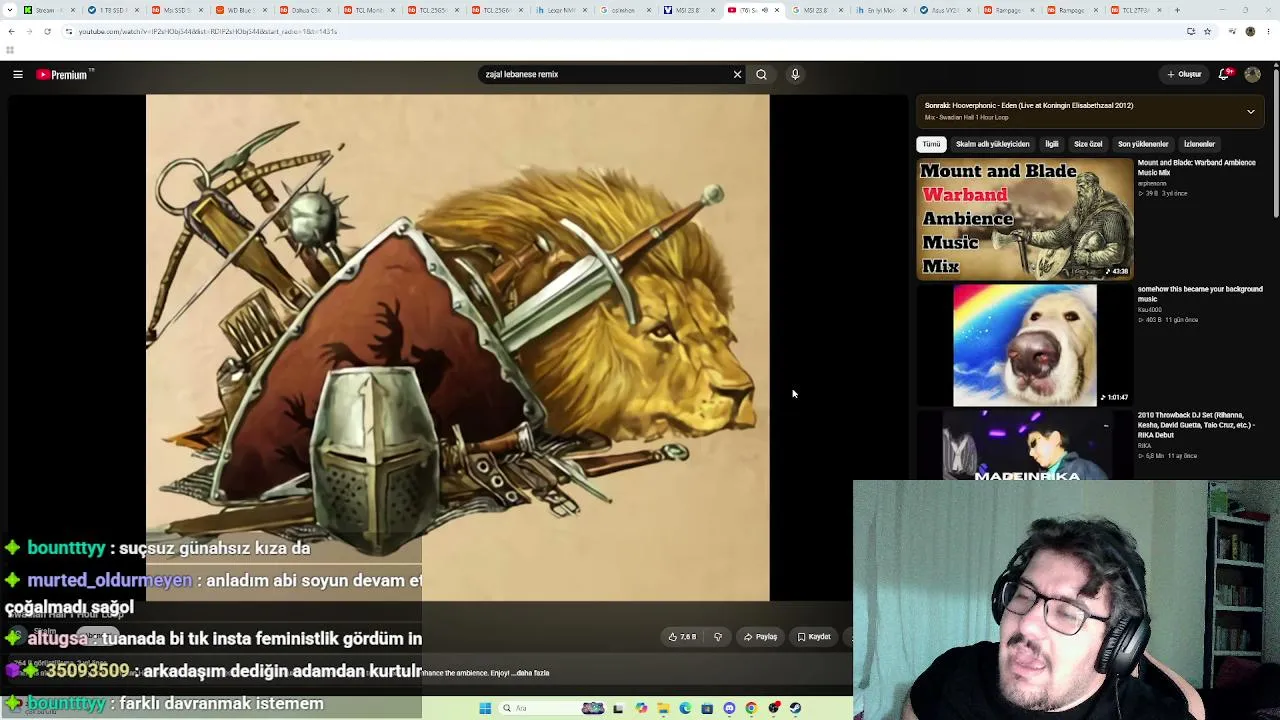Bookmark this page with the star icon
This screenshot has height=720, width=1280.
1207,31
